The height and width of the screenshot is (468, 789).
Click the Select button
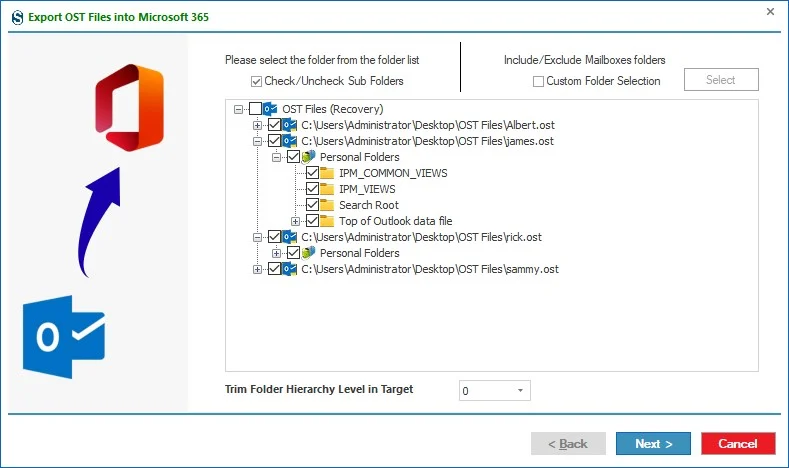[721, 80]
